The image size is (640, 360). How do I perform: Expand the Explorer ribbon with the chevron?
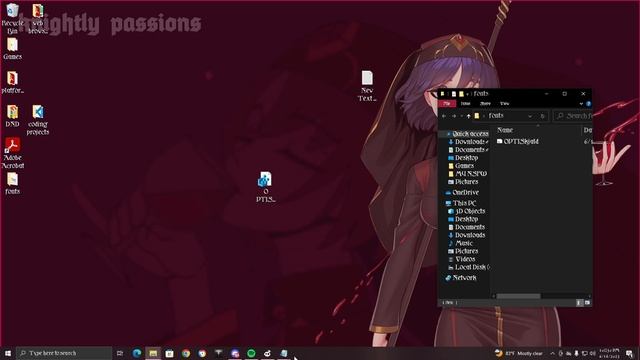coord(581,104)
